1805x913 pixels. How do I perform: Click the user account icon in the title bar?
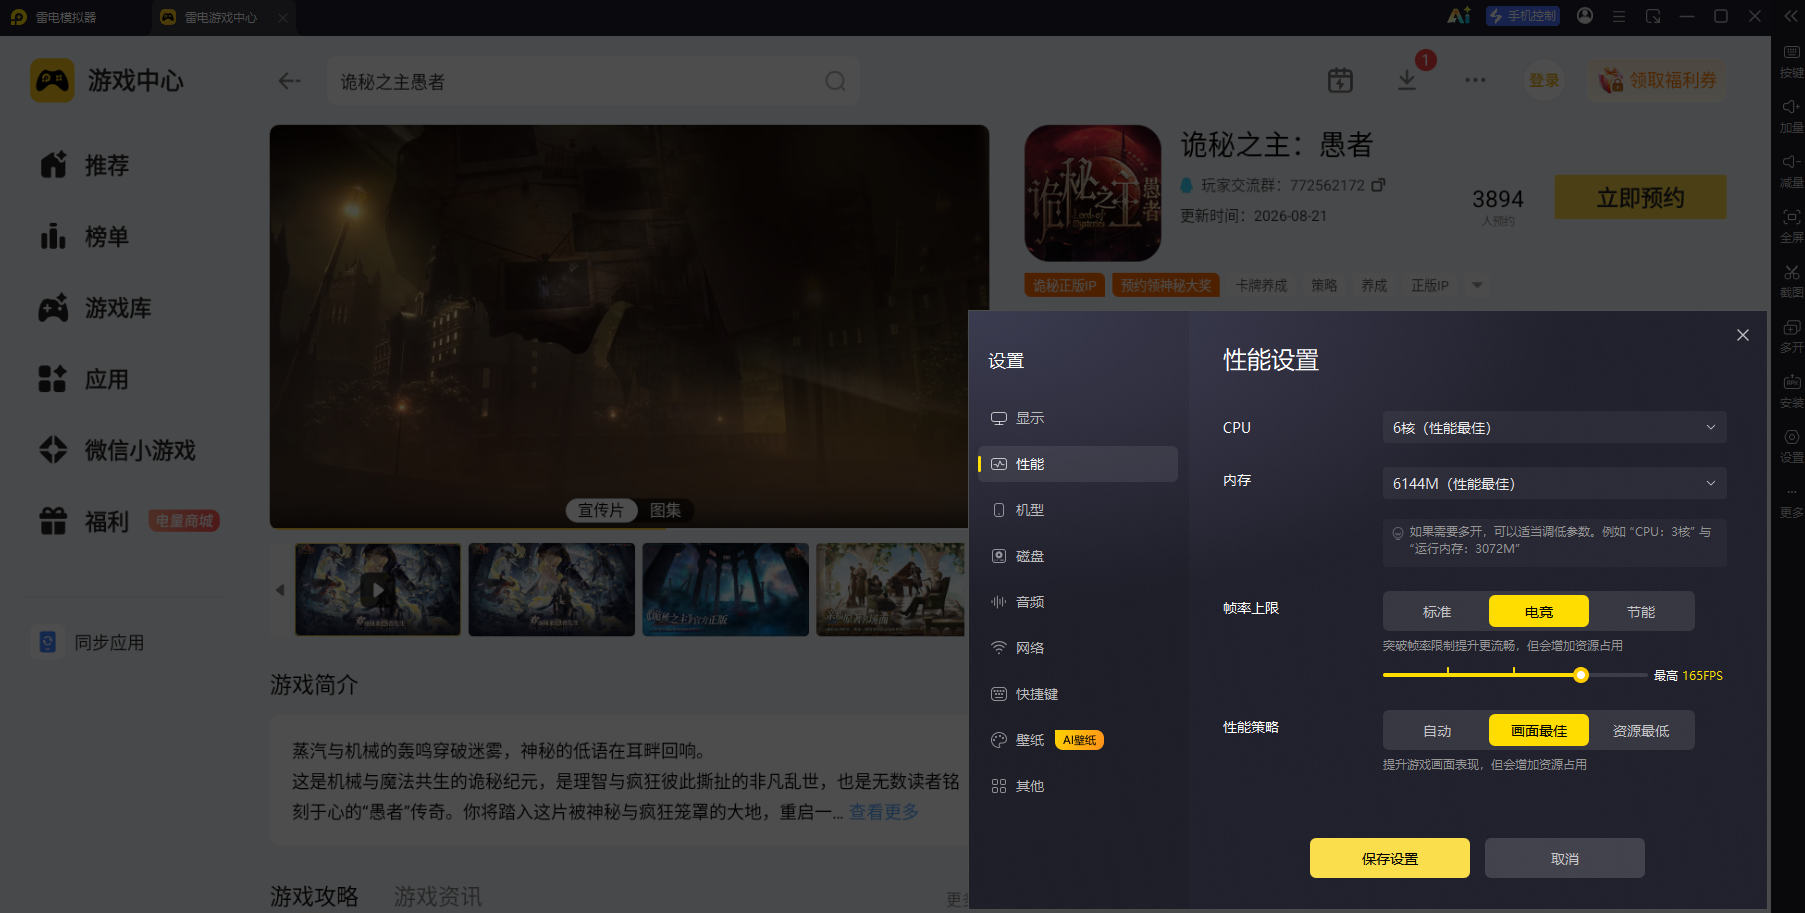1585,16
